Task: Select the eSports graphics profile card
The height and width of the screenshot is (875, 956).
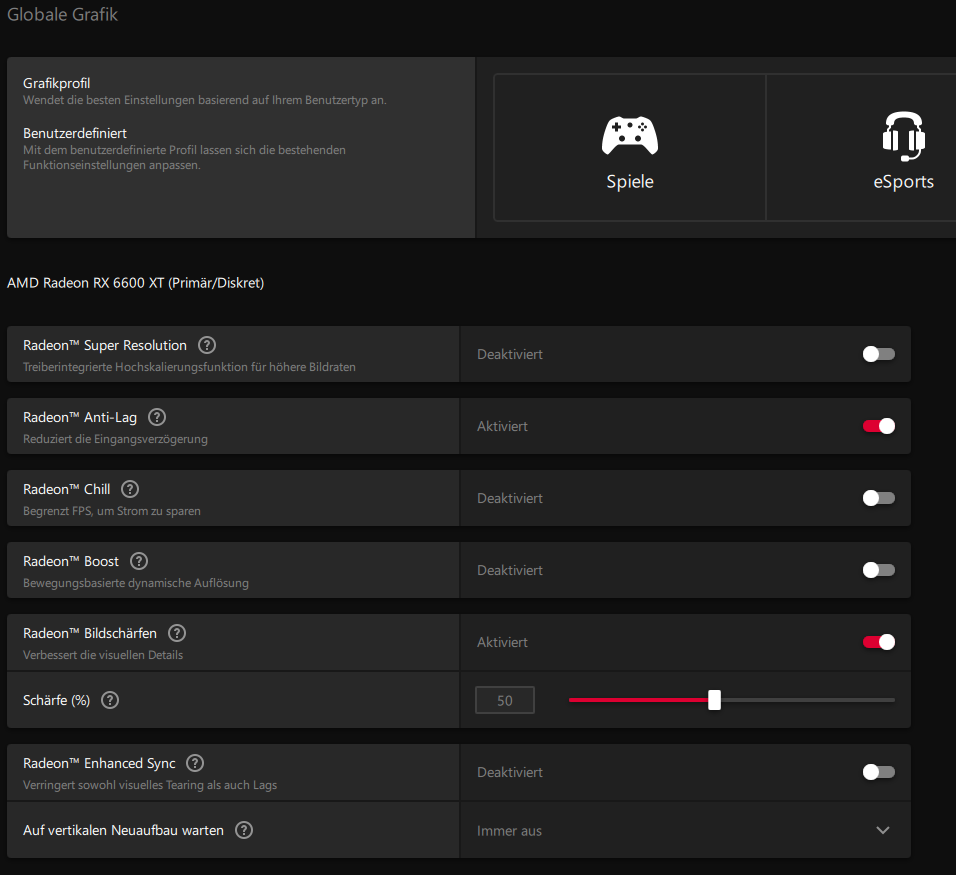Action: (861, 147)
